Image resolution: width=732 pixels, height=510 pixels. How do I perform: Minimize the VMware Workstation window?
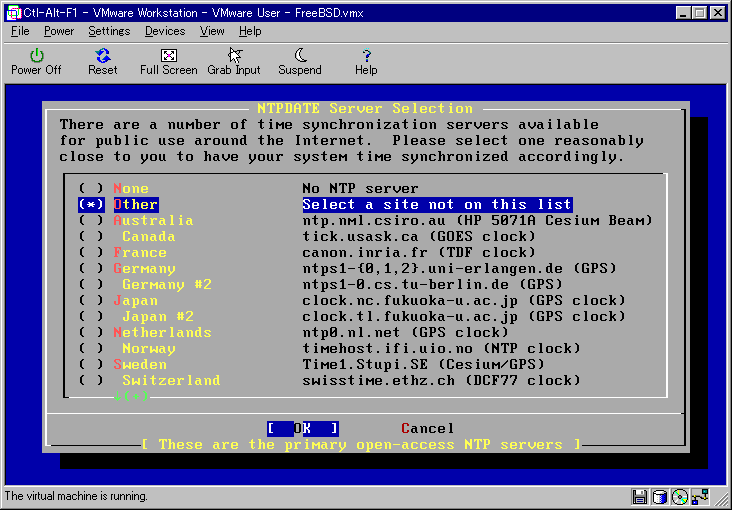(684, 13)
